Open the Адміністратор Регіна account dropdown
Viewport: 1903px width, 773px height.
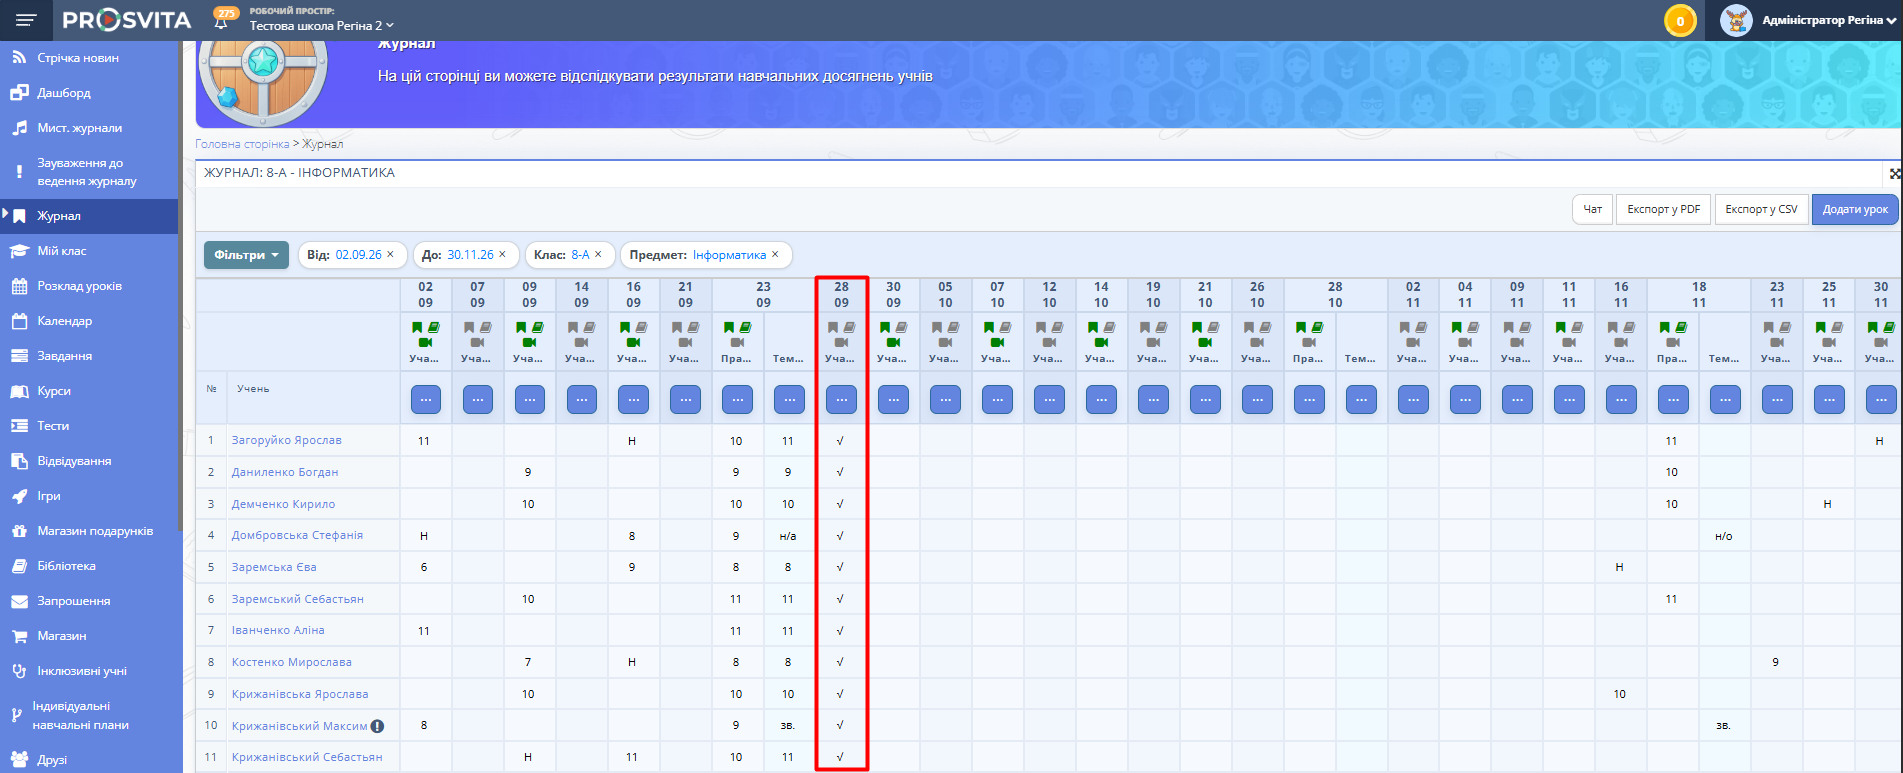pos(1829,20)
